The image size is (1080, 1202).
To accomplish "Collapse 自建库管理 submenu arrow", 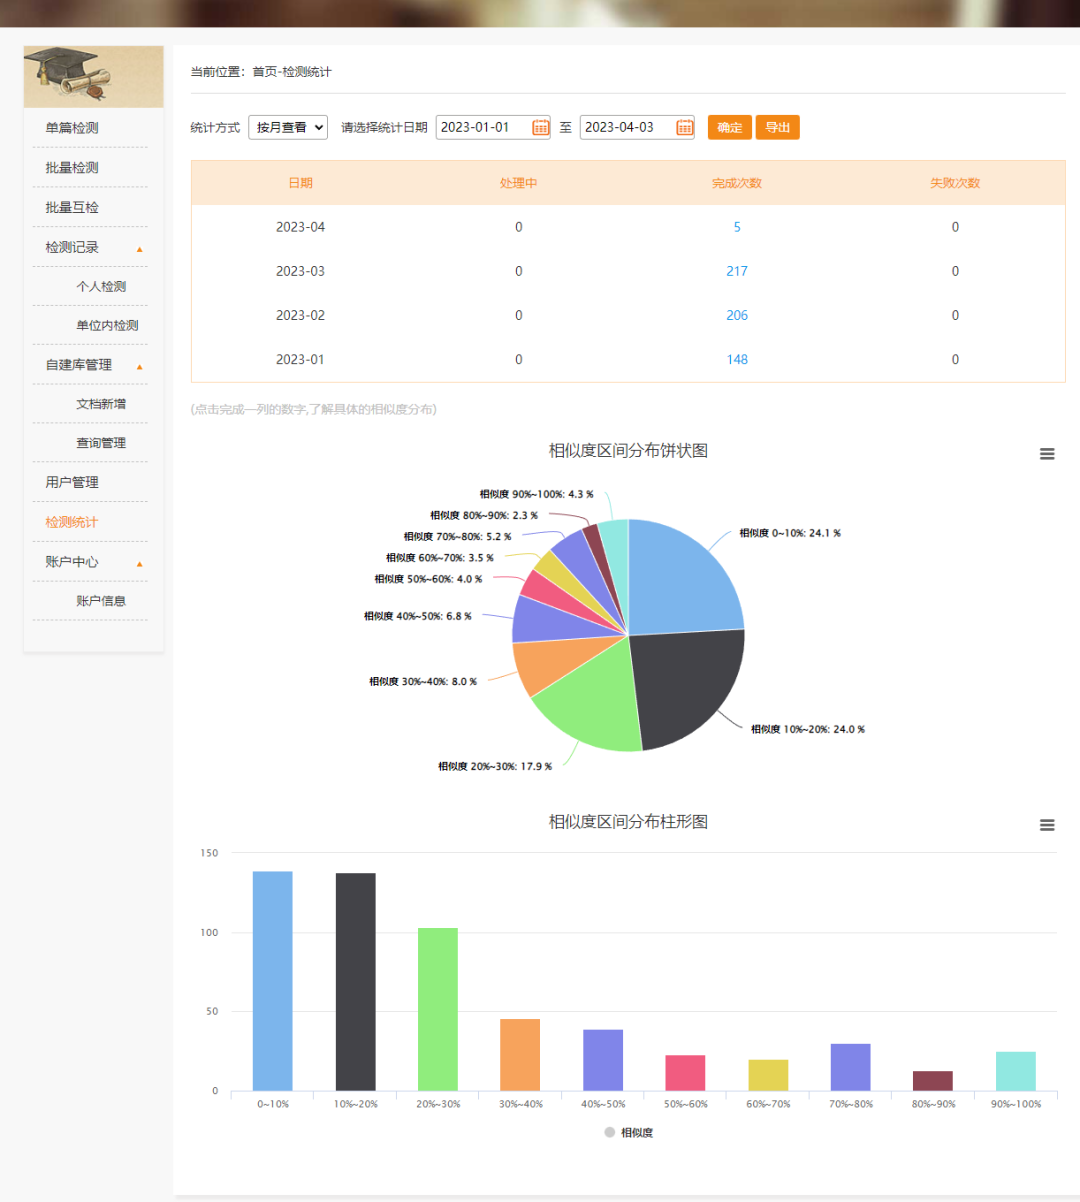I will coord(140,367).
